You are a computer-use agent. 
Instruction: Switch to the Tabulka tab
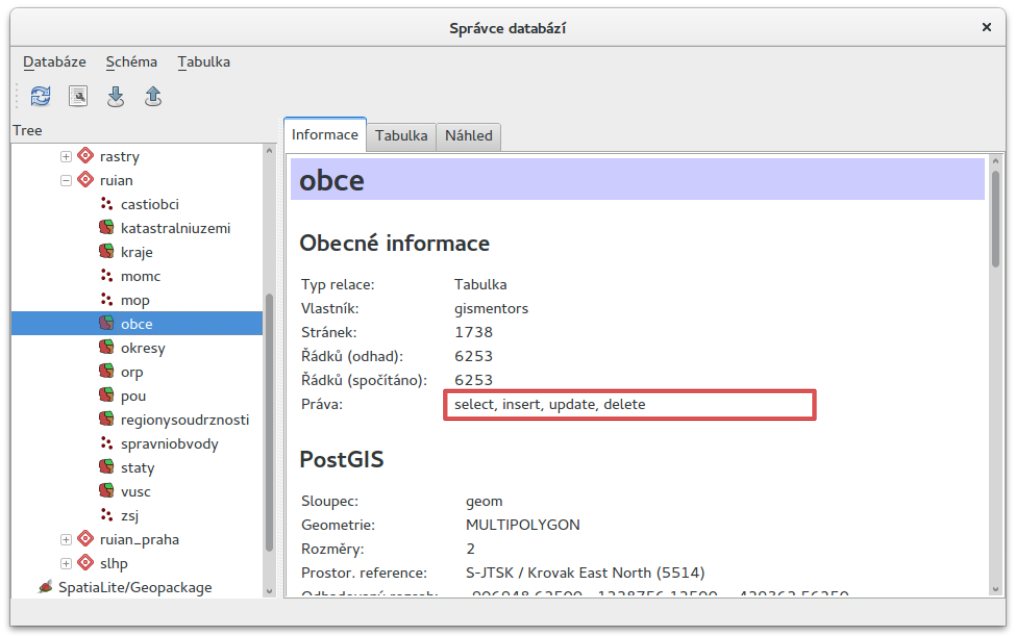point(401,136)
